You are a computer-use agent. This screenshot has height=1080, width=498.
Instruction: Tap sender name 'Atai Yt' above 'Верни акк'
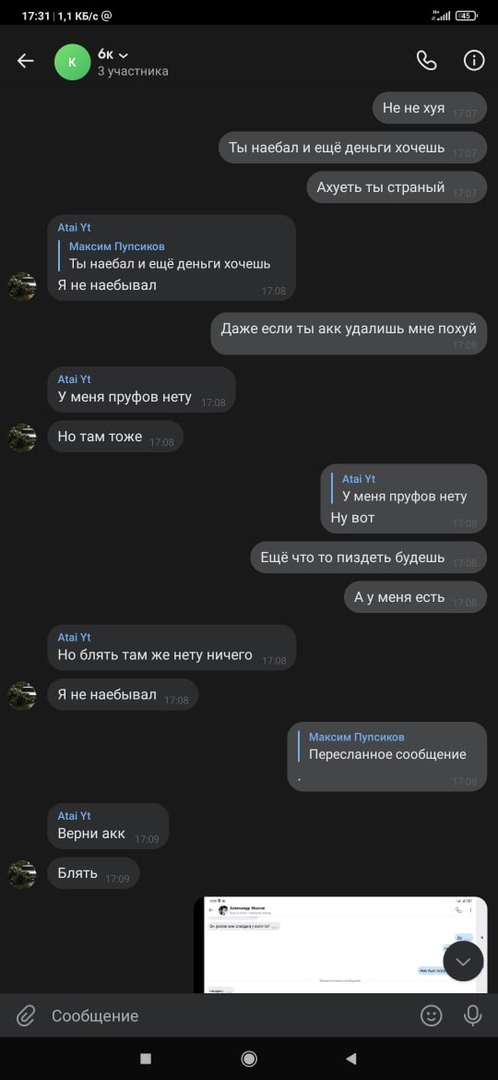click(x=74, y=816)
